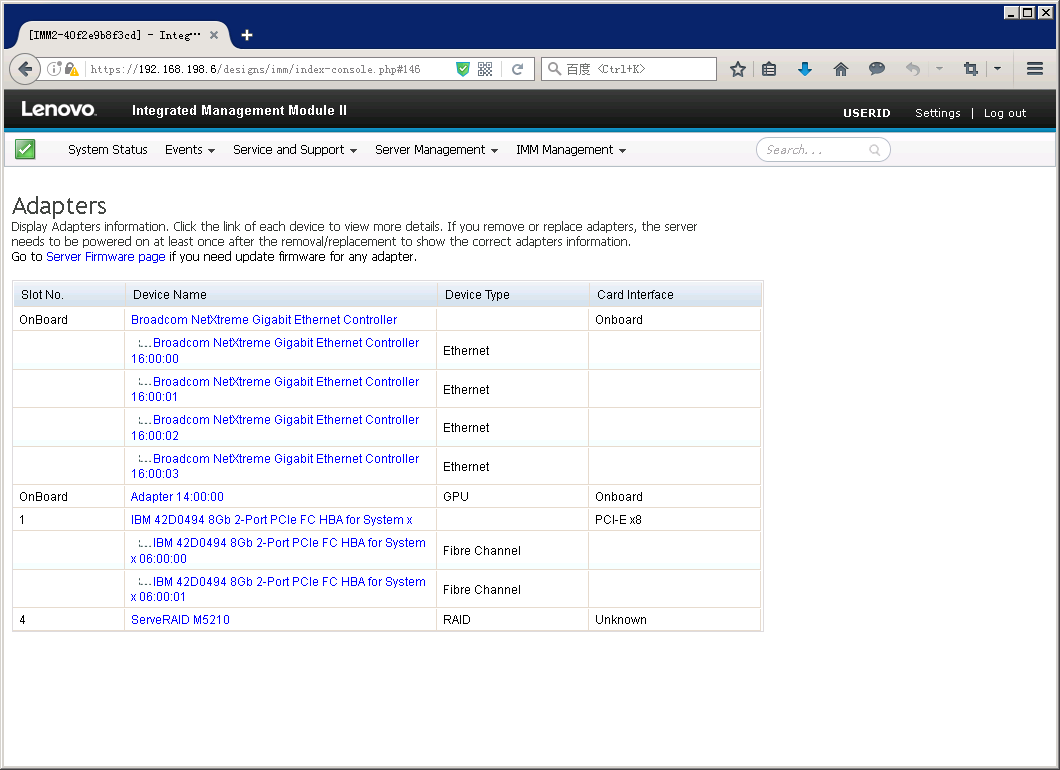
Task: Click the lock warning icon in address bar
Action: click(72, 69)
